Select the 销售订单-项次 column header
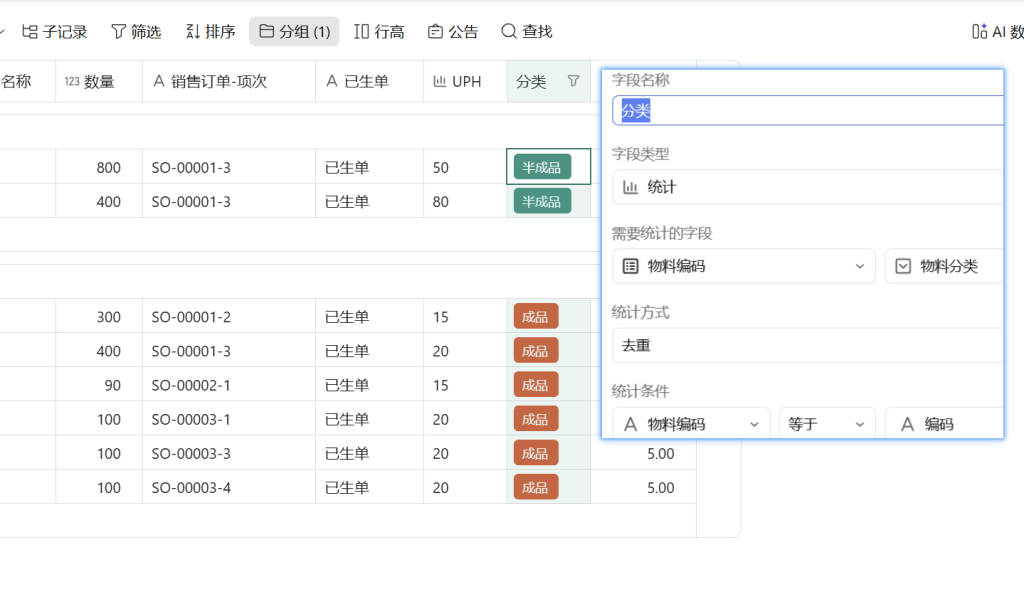 pyautogui.click(x=229, y=81)
